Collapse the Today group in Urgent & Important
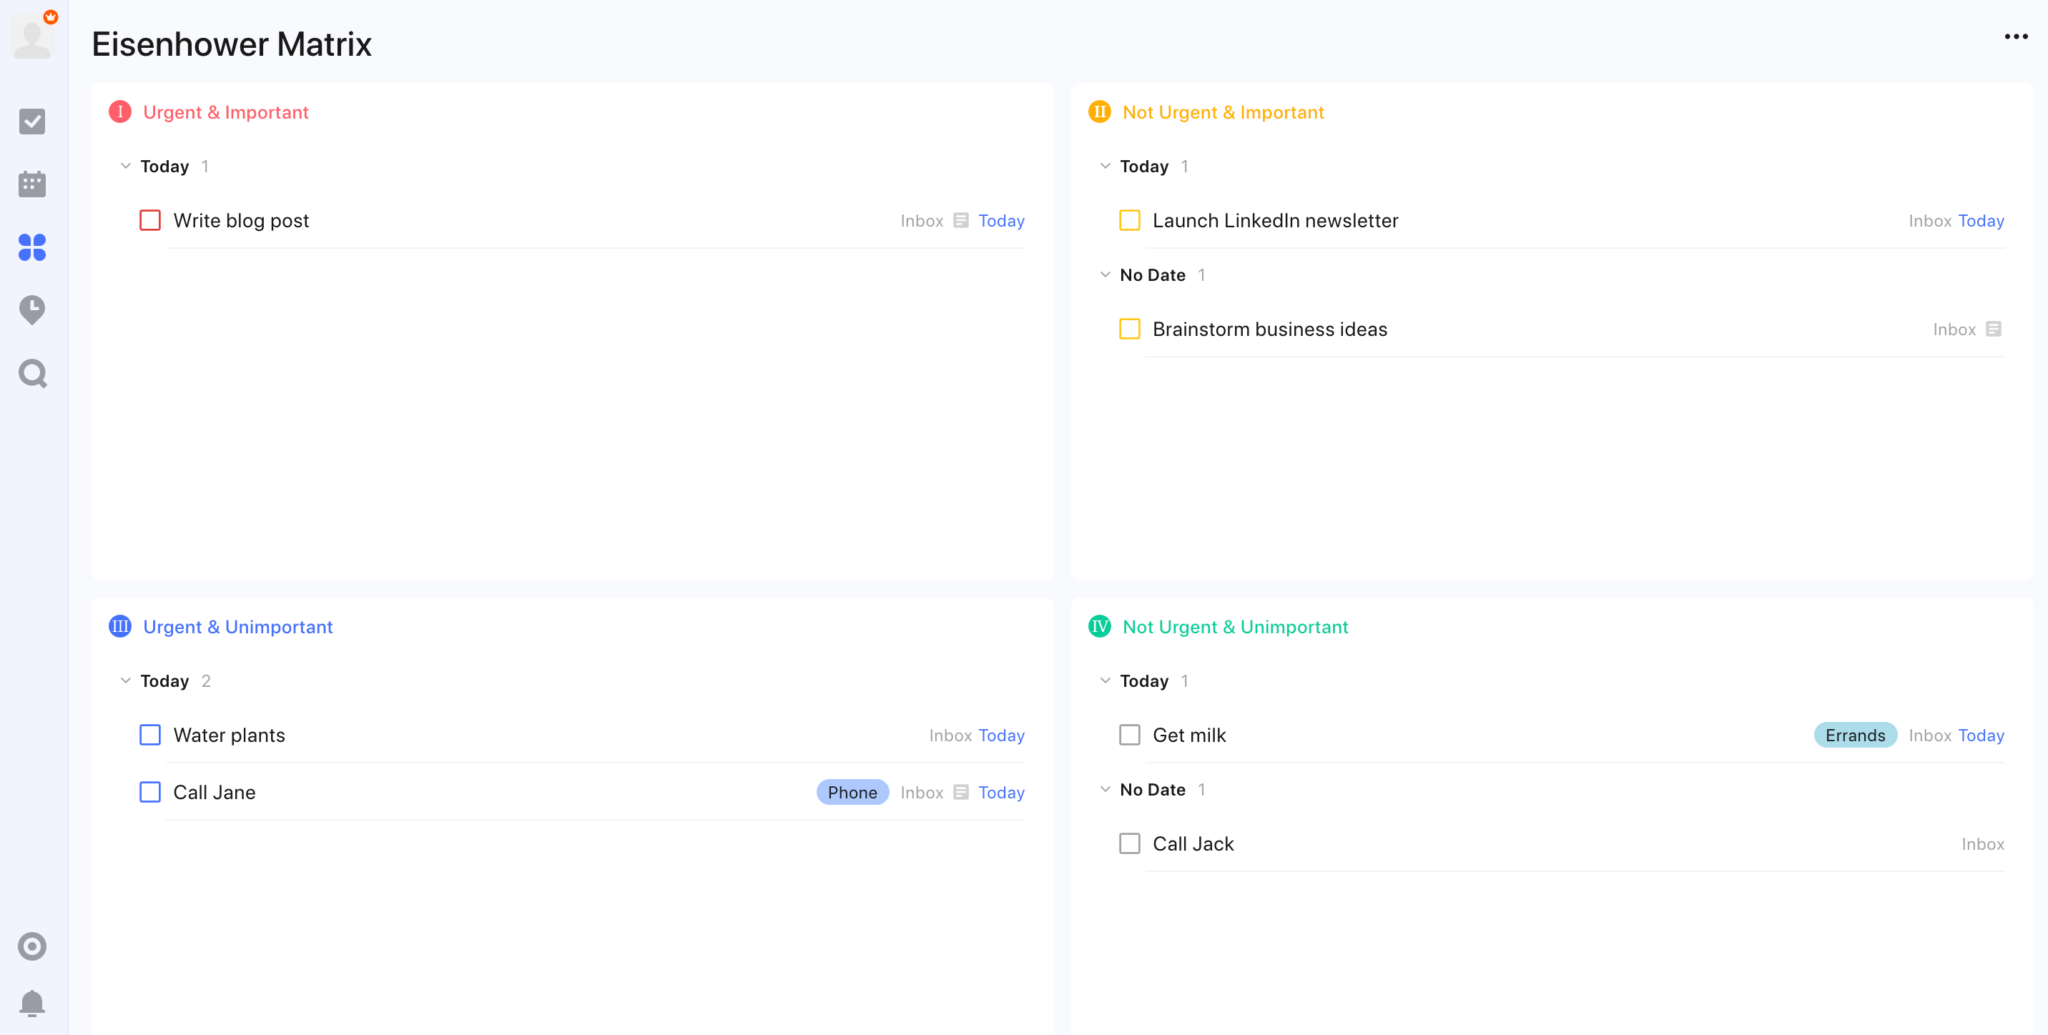Screen dimensions: 2048x1035 (x=126, y=165)
